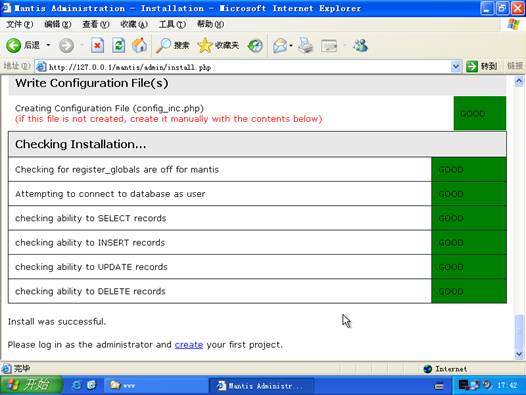This screenshot has height=395, width=526.
Task: Click the Edit page icon in the toolbar
Action: tap(329, 46)
